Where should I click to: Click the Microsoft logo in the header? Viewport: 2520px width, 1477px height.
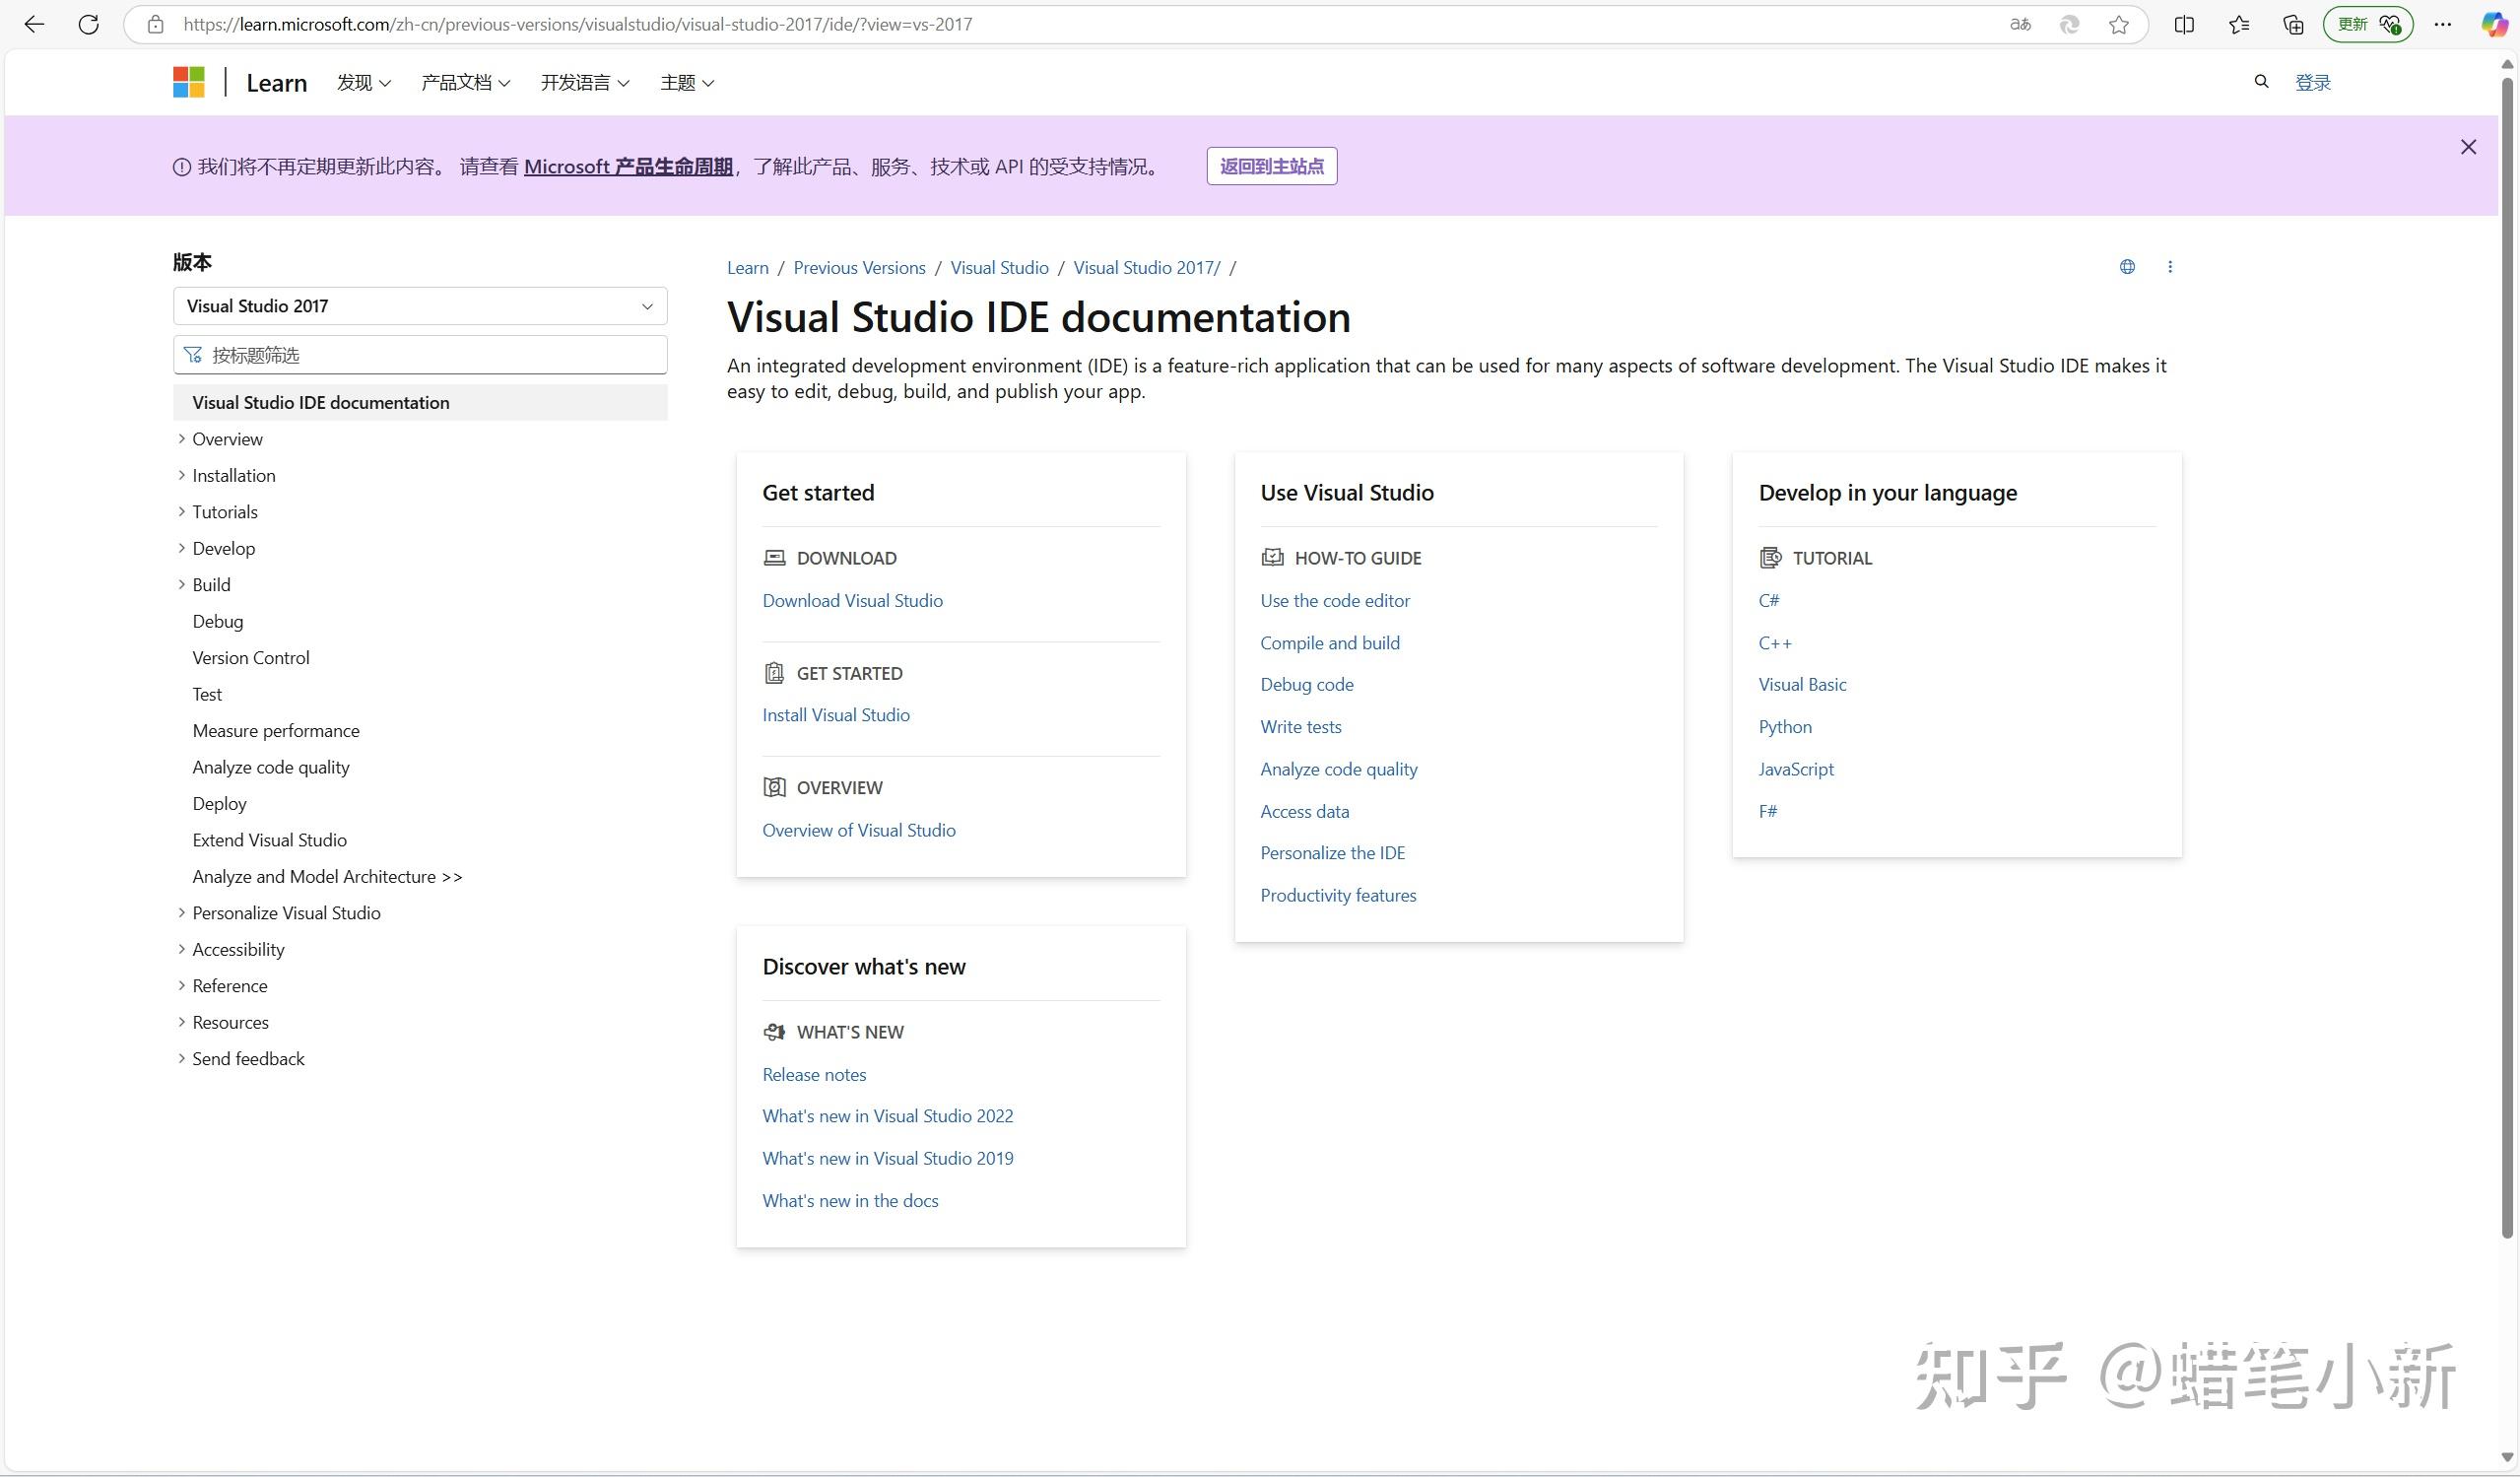188,81
